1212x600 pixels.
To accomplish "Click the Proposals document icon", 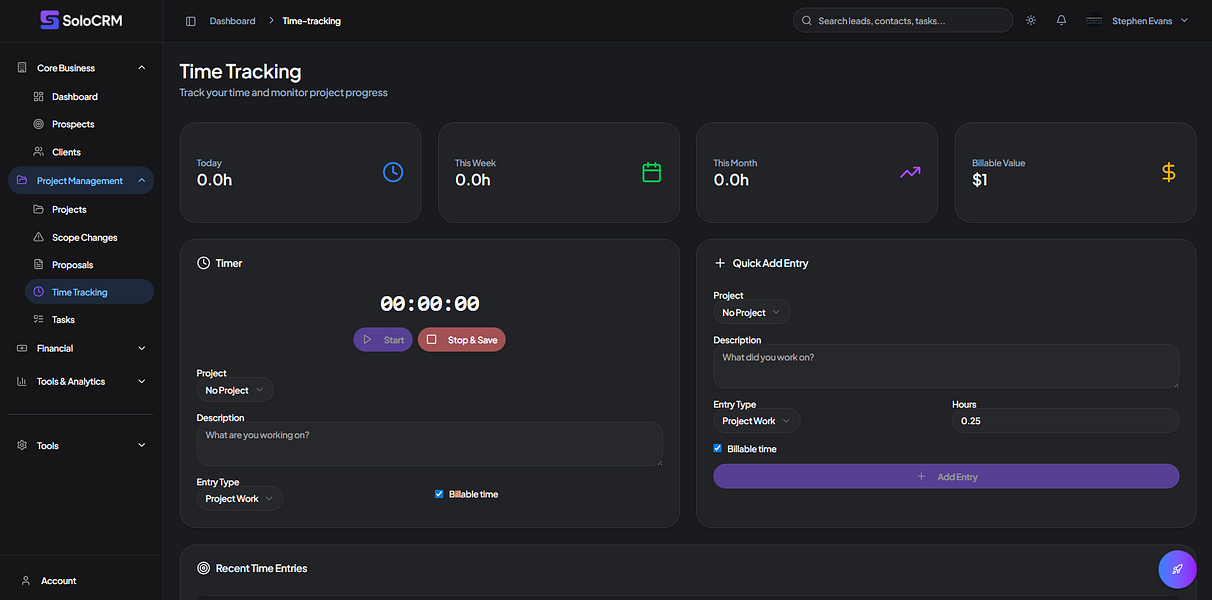I will [38, 265].
